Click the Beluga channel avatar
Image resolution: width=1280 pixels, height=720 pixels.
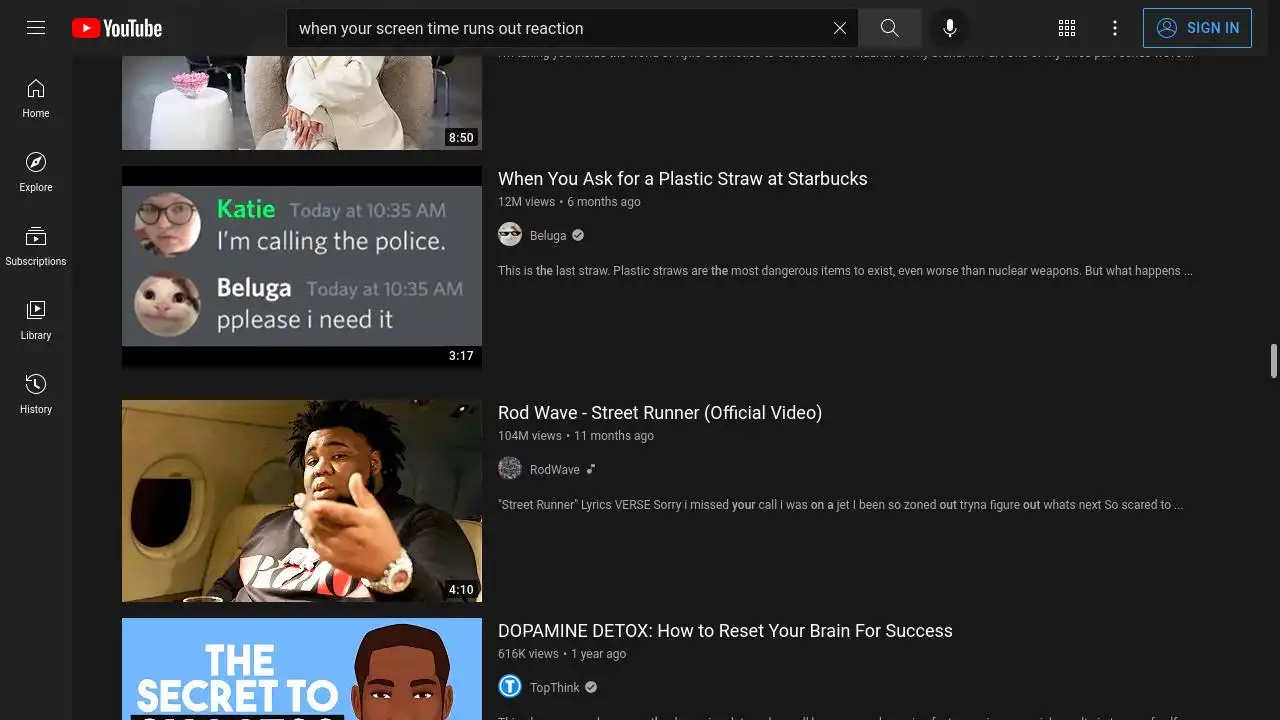tap(510, 235)
